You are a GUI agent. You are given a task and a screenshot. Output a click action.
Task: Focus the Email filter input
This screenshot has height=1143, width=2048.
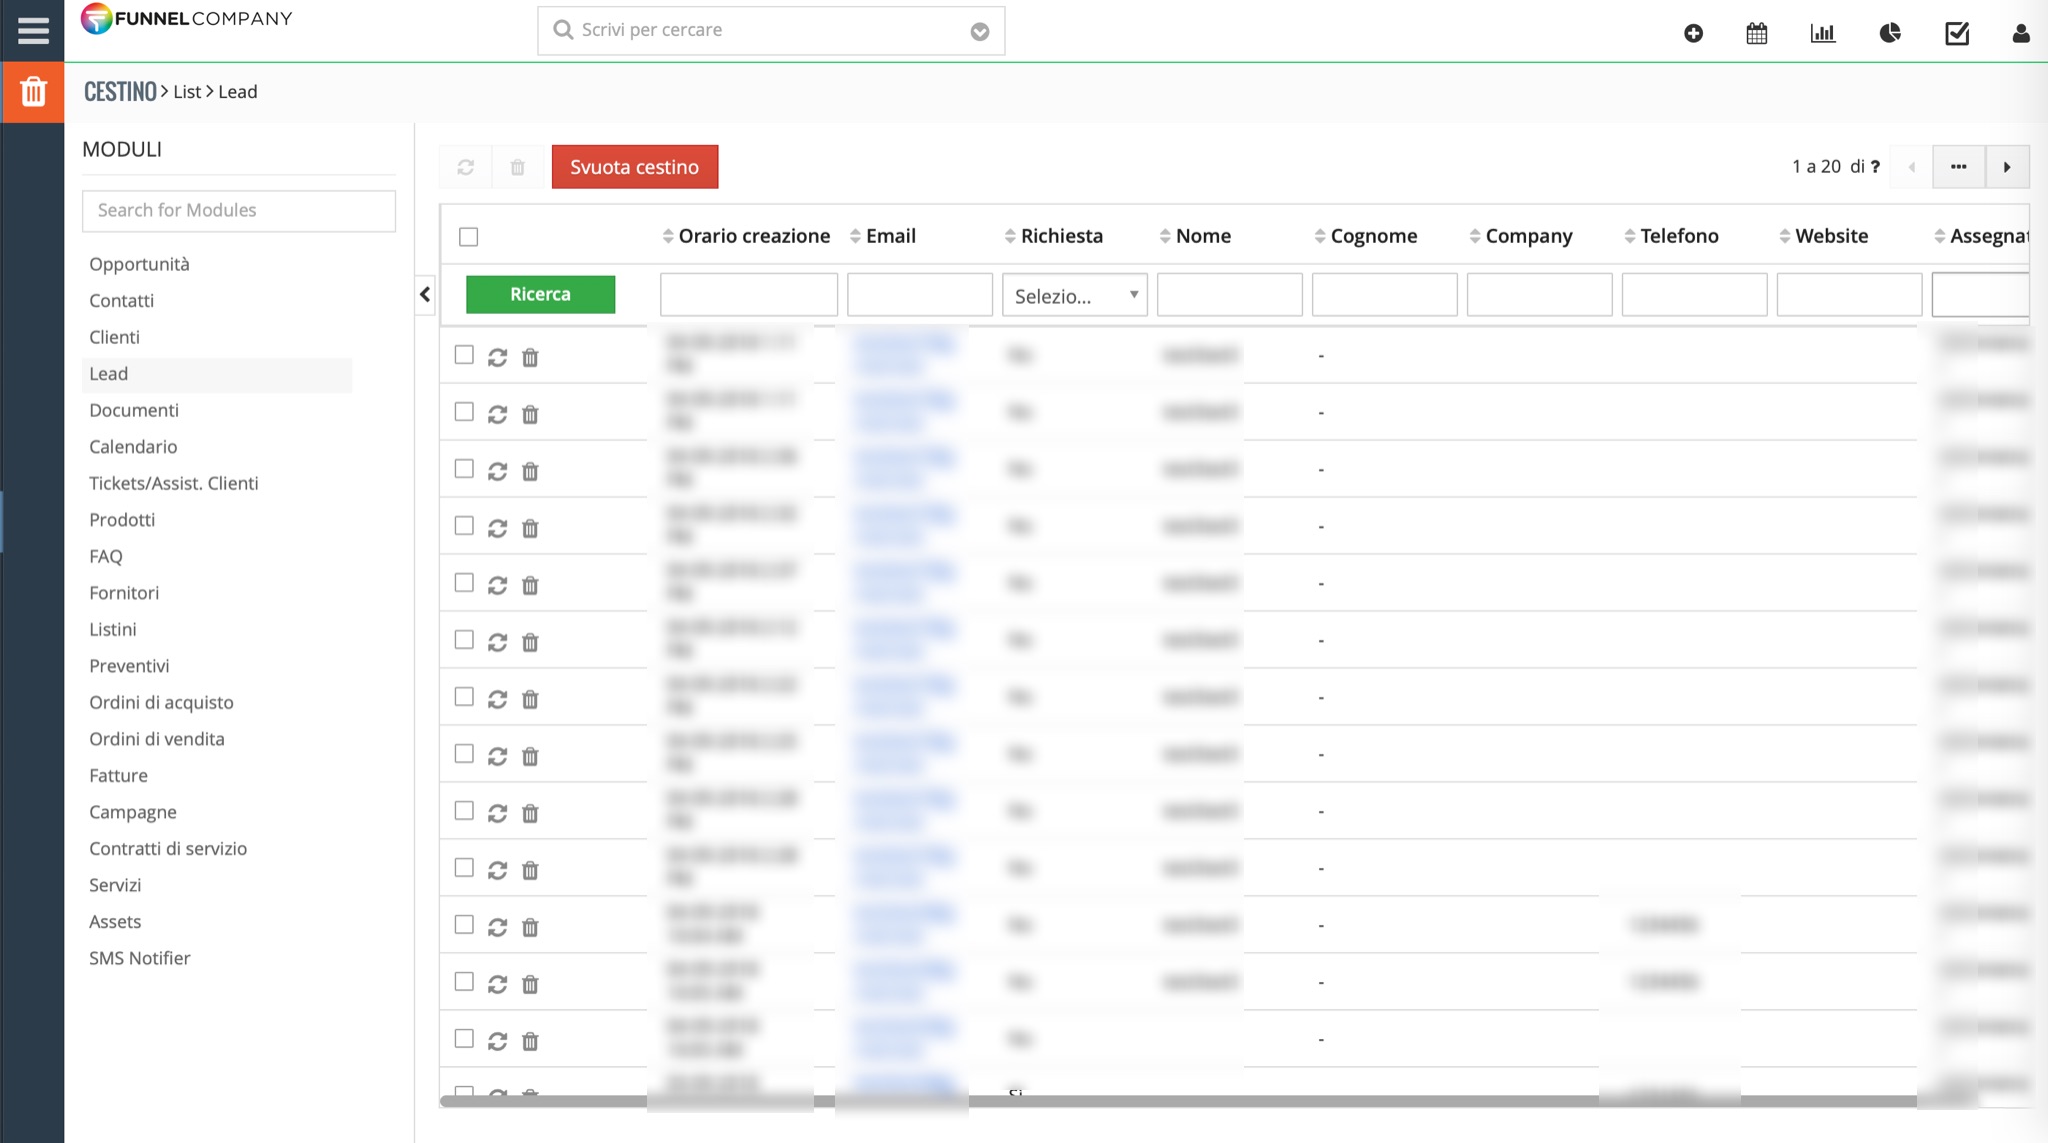pos(919,295)
